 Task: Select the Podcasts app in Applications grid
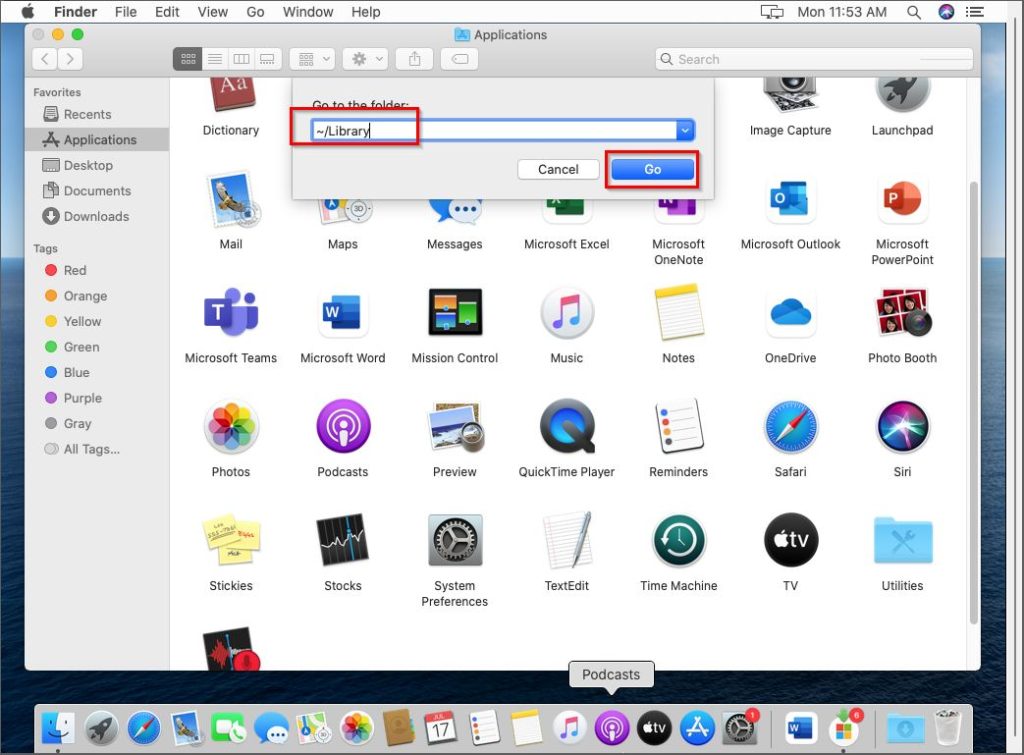342,426
